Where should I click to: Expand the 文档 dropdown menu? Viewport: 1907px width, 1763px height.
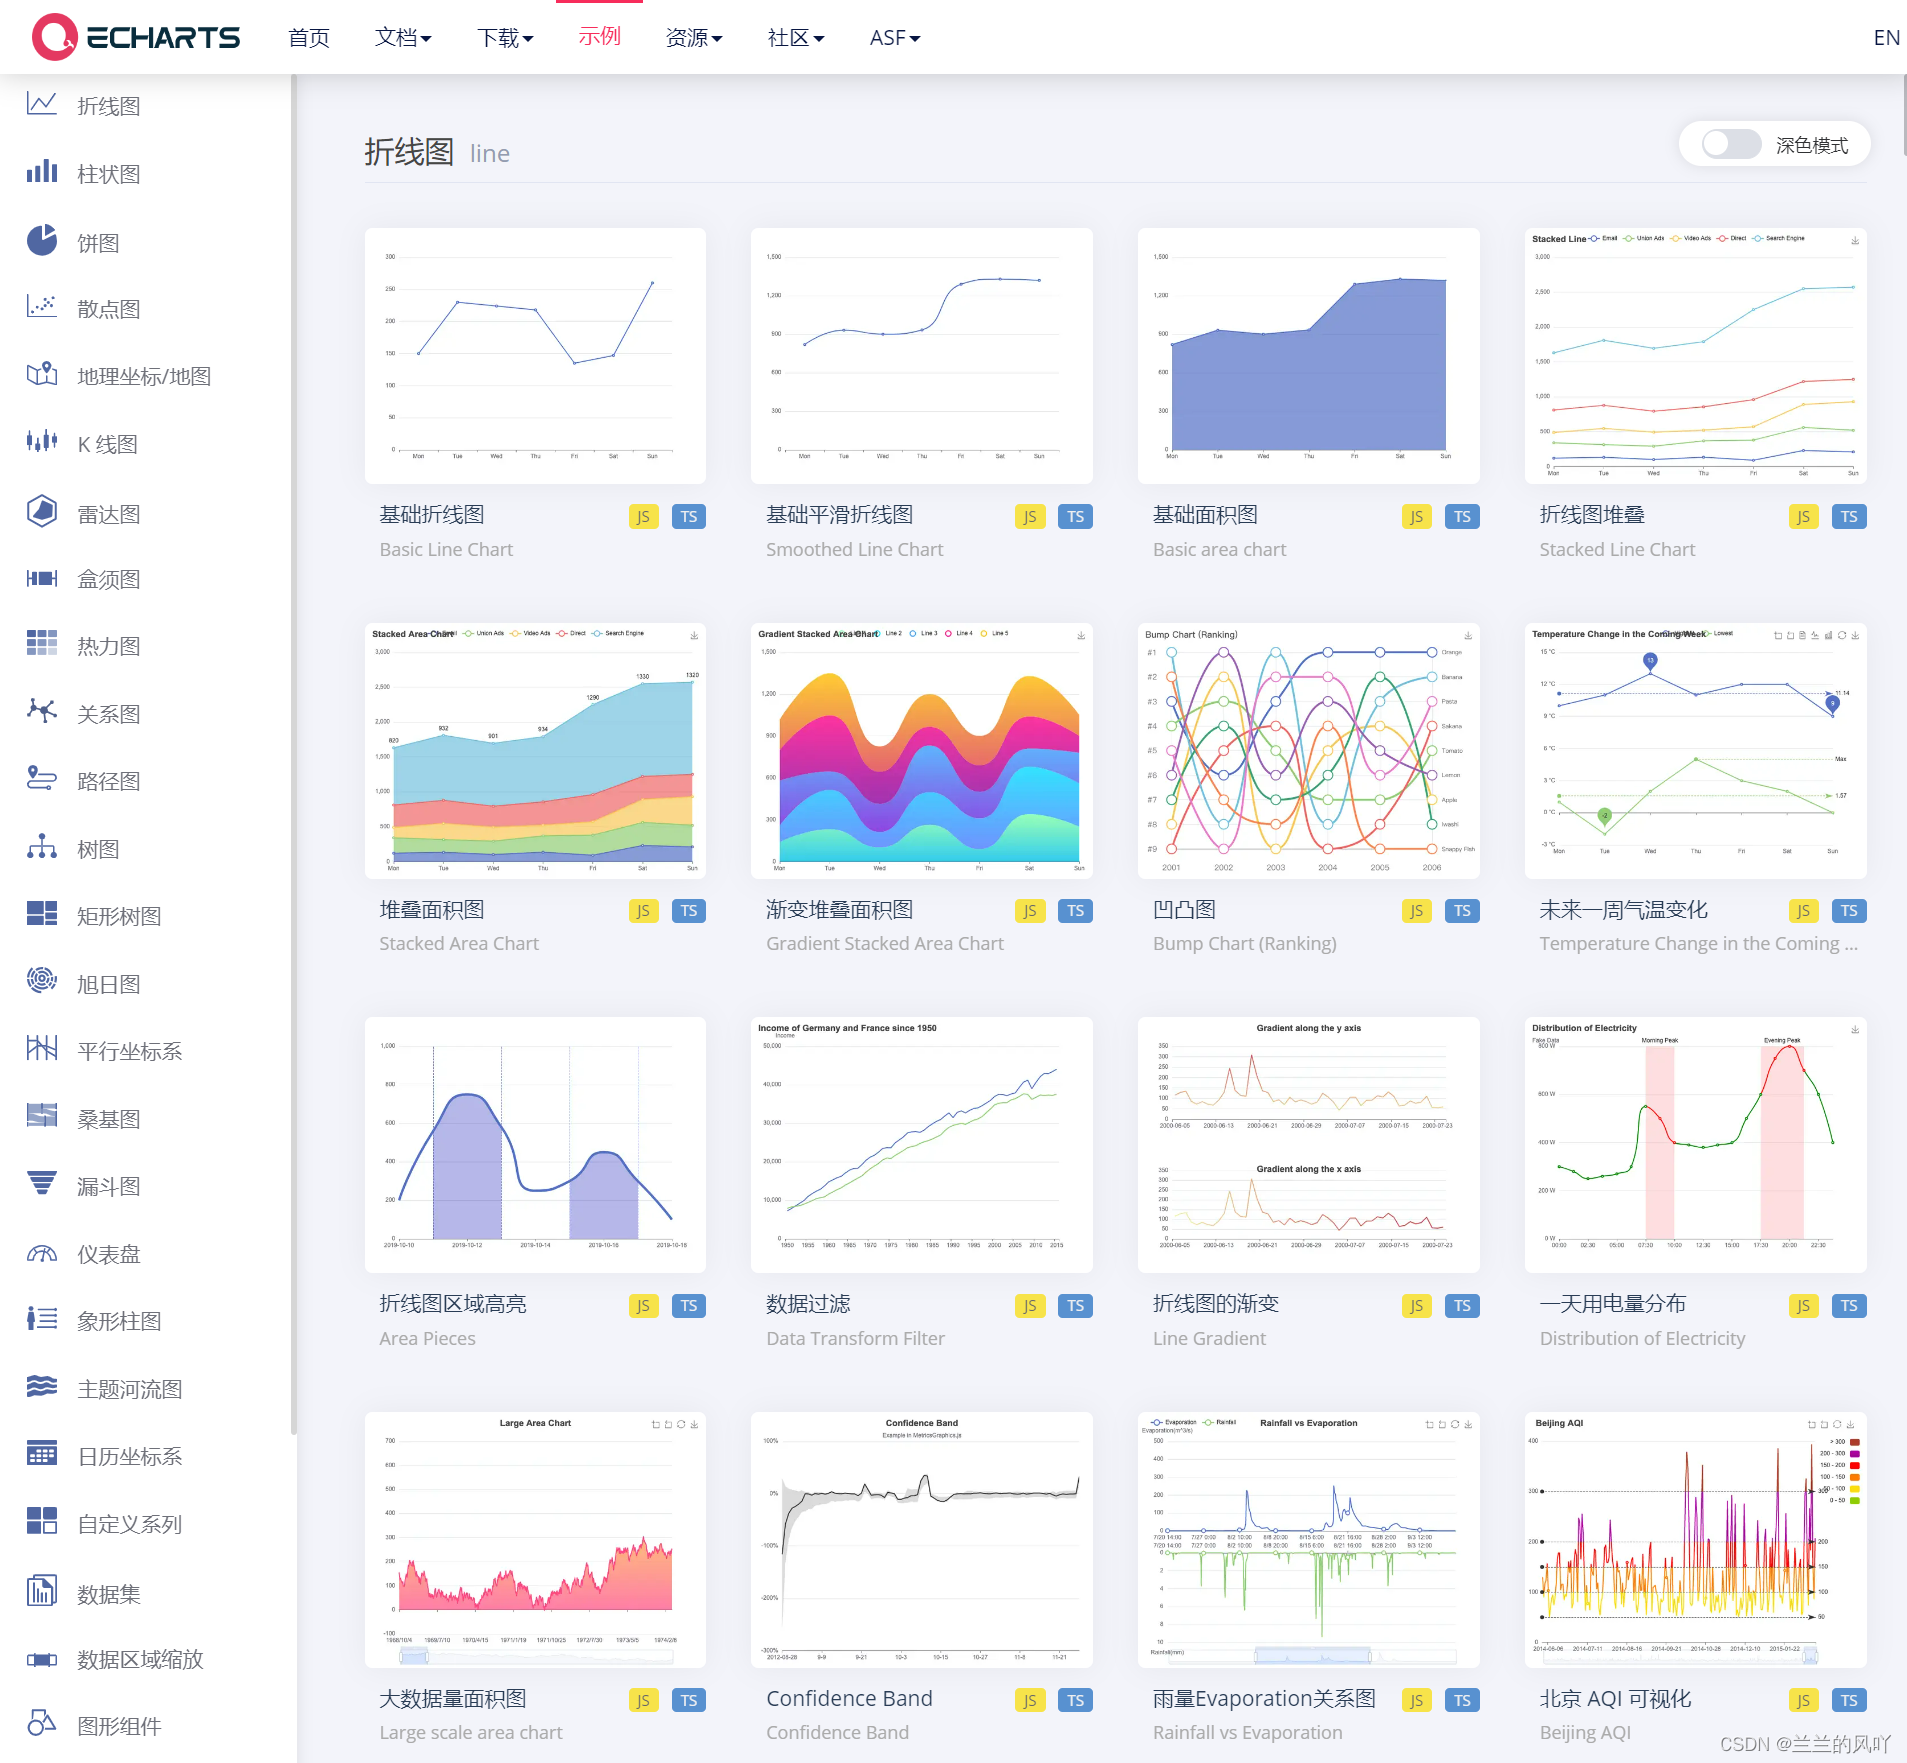(403, 37)
